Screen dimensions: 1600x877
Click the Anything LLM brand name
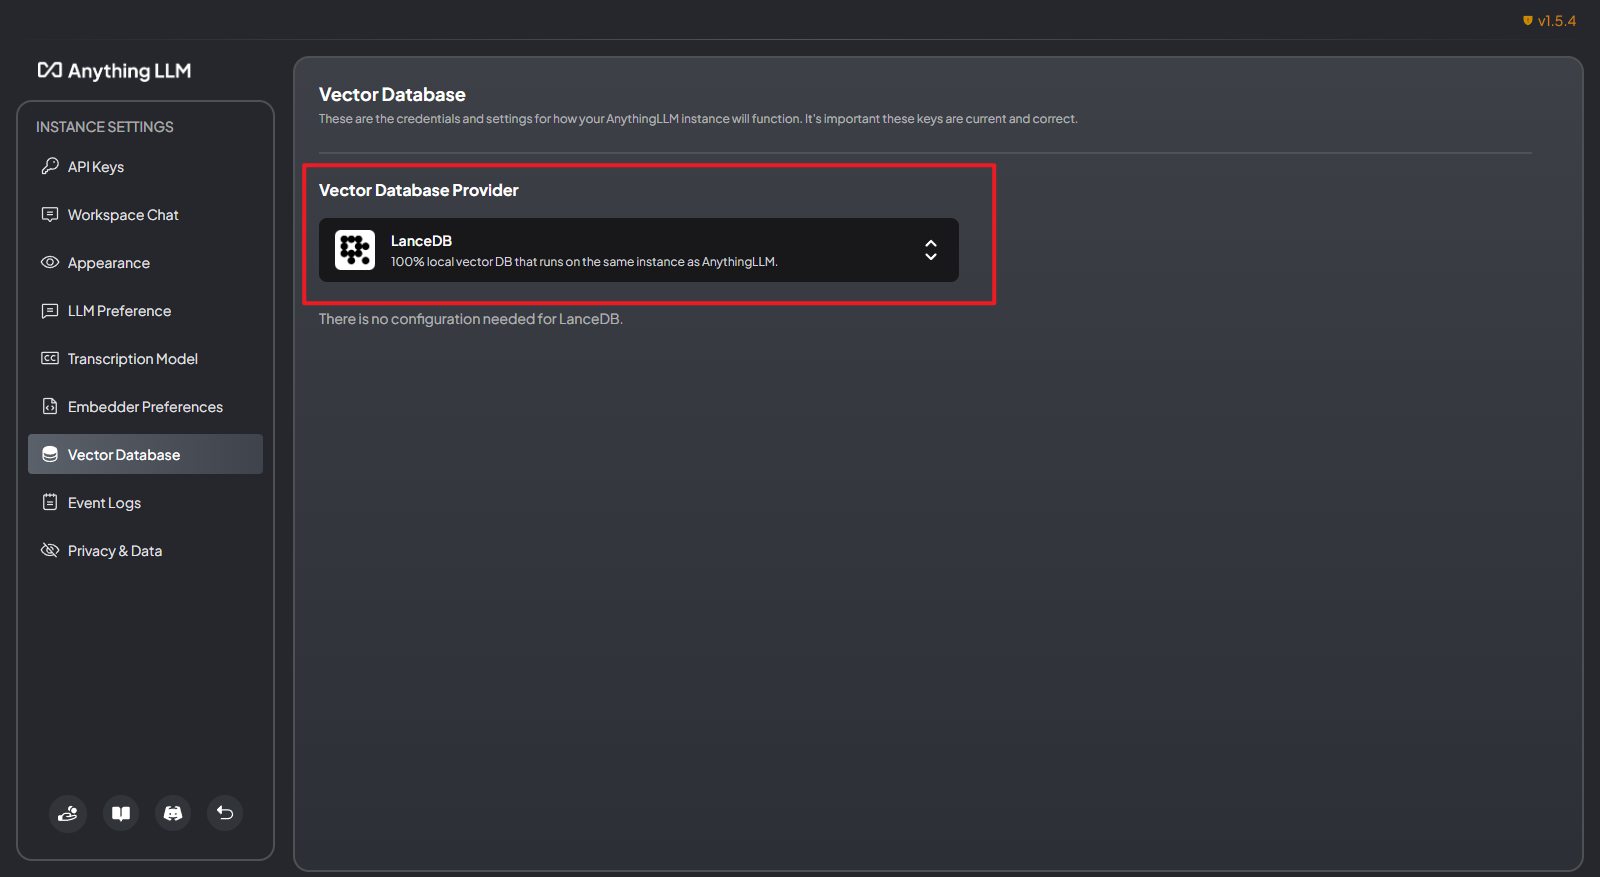click(x=129, y=71)
